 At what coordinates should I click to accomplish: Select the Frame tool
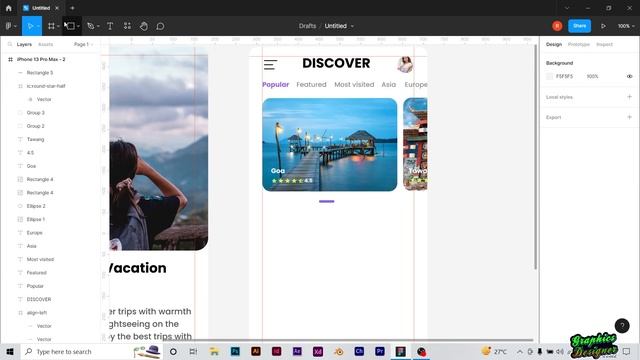[x=51, y=26]
